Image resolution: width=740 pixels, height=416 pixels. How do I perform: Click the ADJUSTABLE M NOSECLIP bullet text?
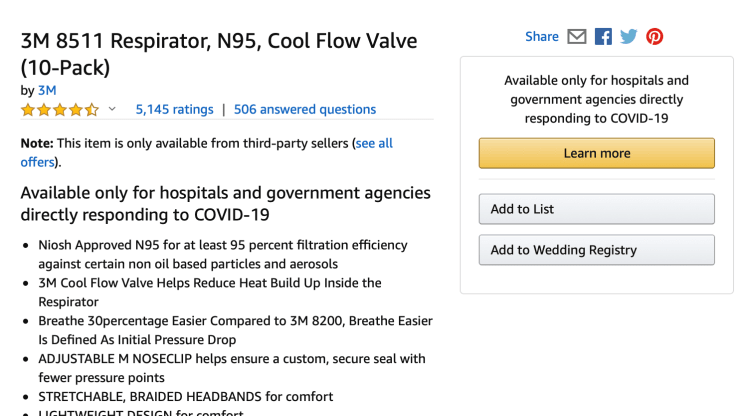pos(232,368)
